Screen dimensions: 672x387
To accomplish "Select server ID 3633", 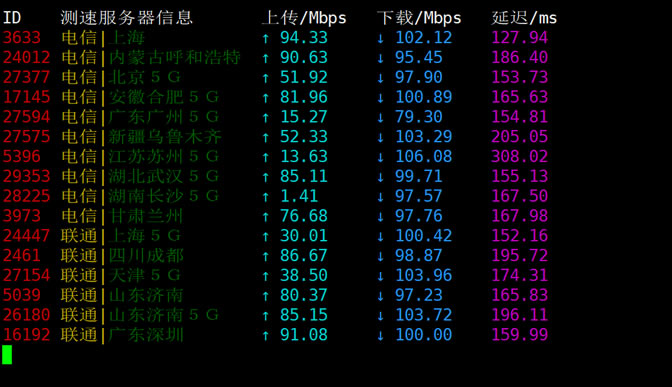I will (x=22, y=38).
